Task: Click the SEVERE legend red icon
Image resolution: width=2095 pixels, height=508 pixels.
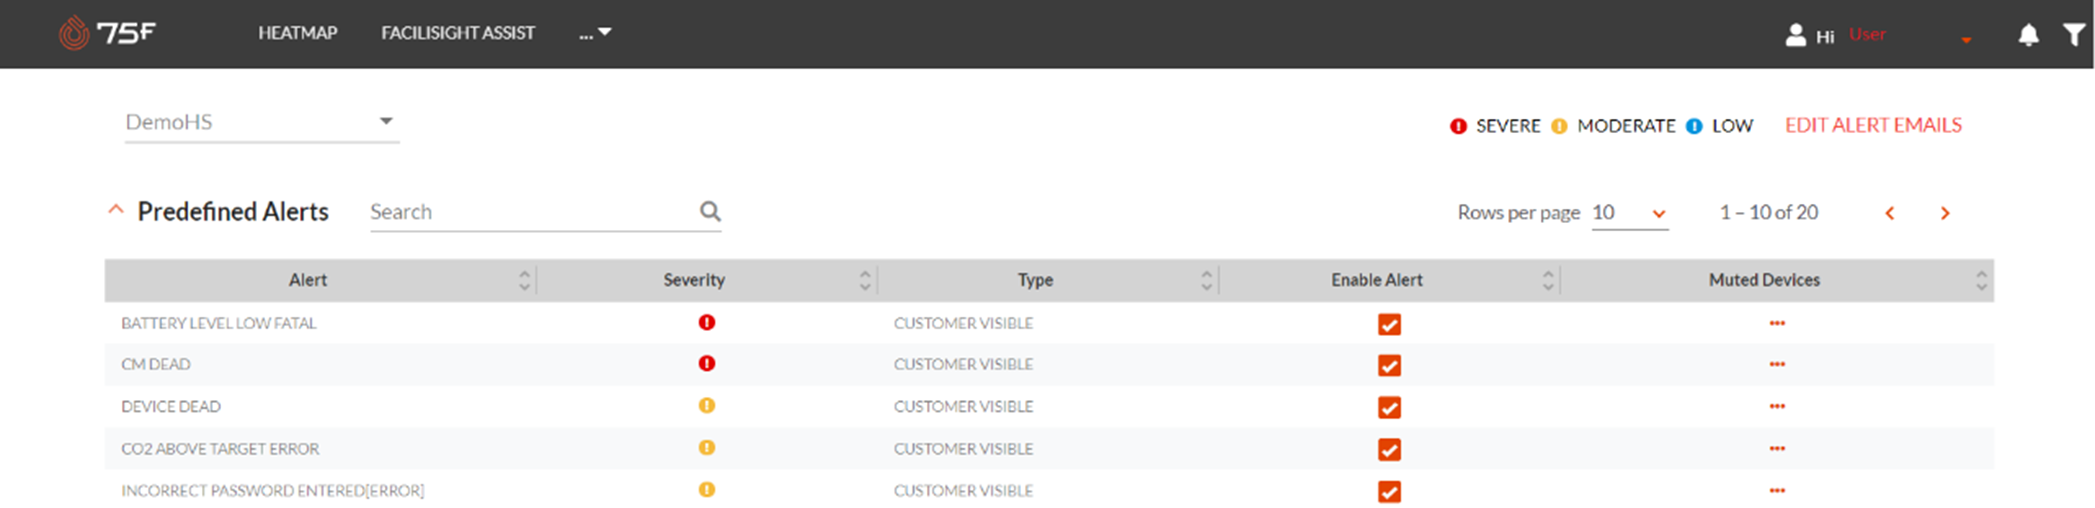Action: [x=1458, y=126]
